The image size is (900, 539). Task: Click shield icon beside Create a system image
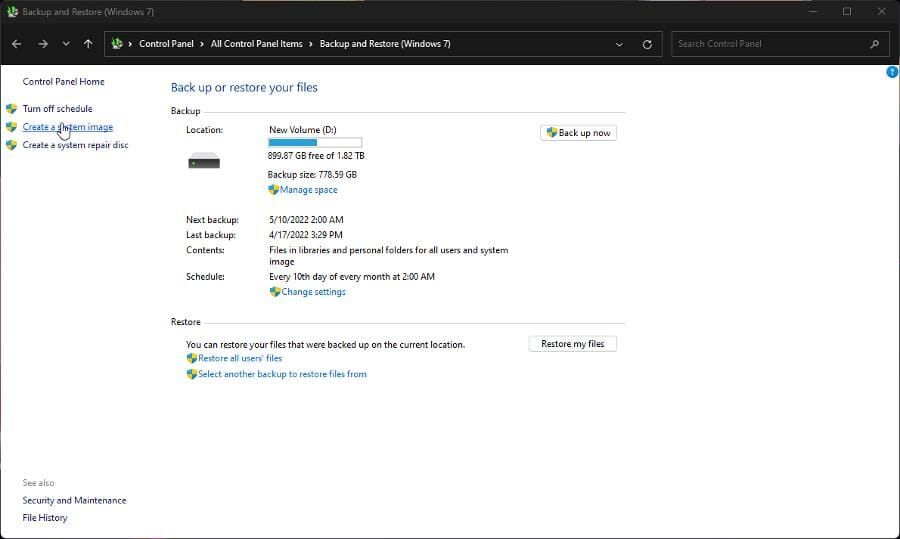[11, 127]
